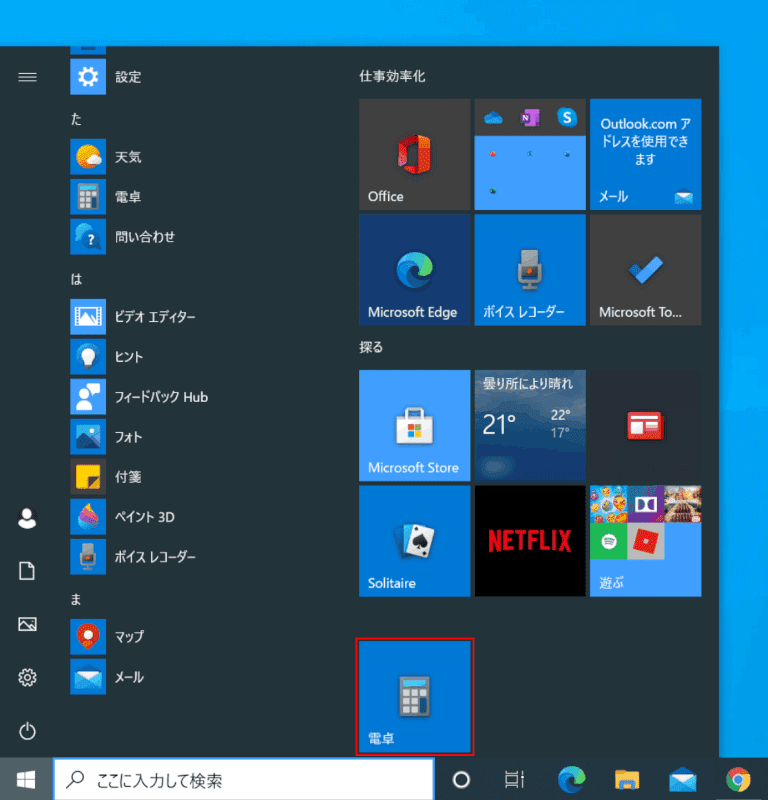Open Cortana circle on taskbar

pos(461,780)
